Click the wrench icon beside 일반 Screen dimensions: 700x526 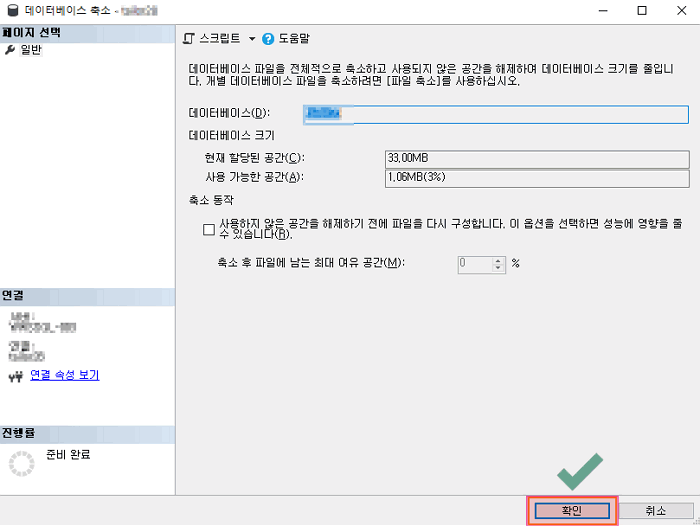coord(10,50)
